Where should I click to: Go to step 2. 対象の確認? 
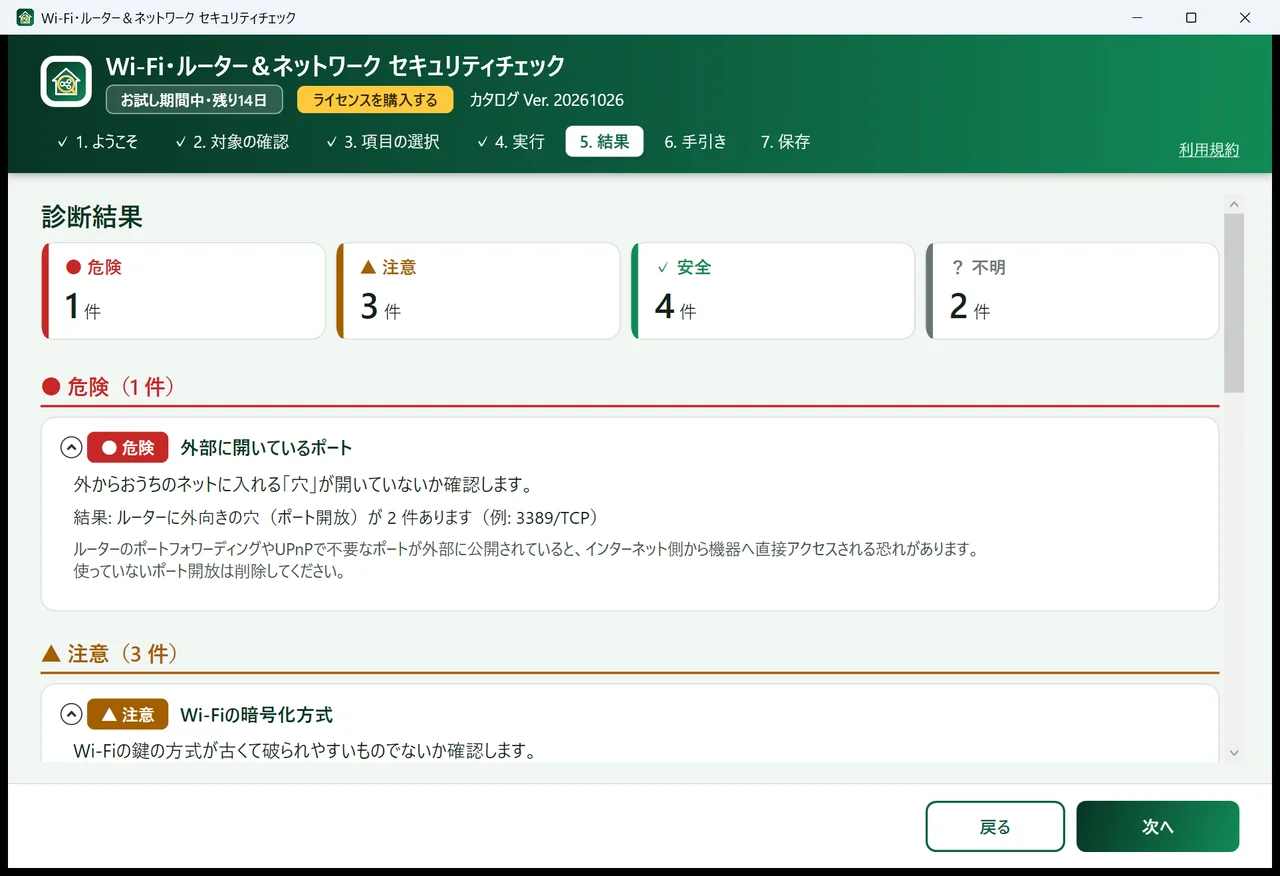coord(233,142)
